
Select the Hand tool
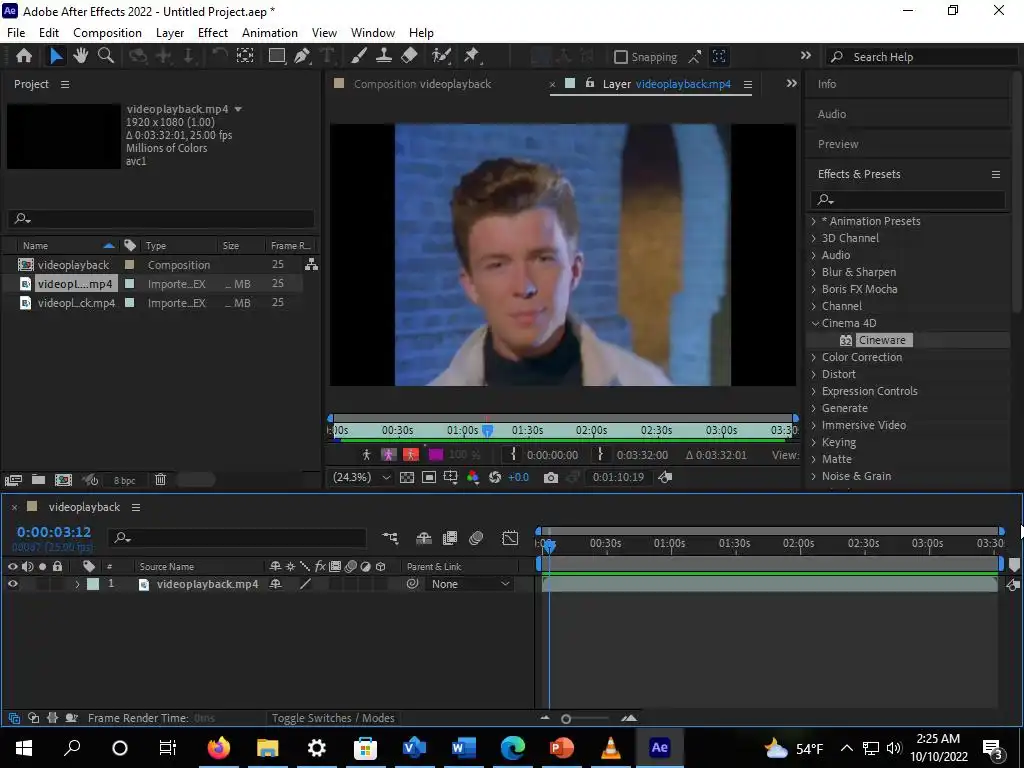click(x=80, y=56)
